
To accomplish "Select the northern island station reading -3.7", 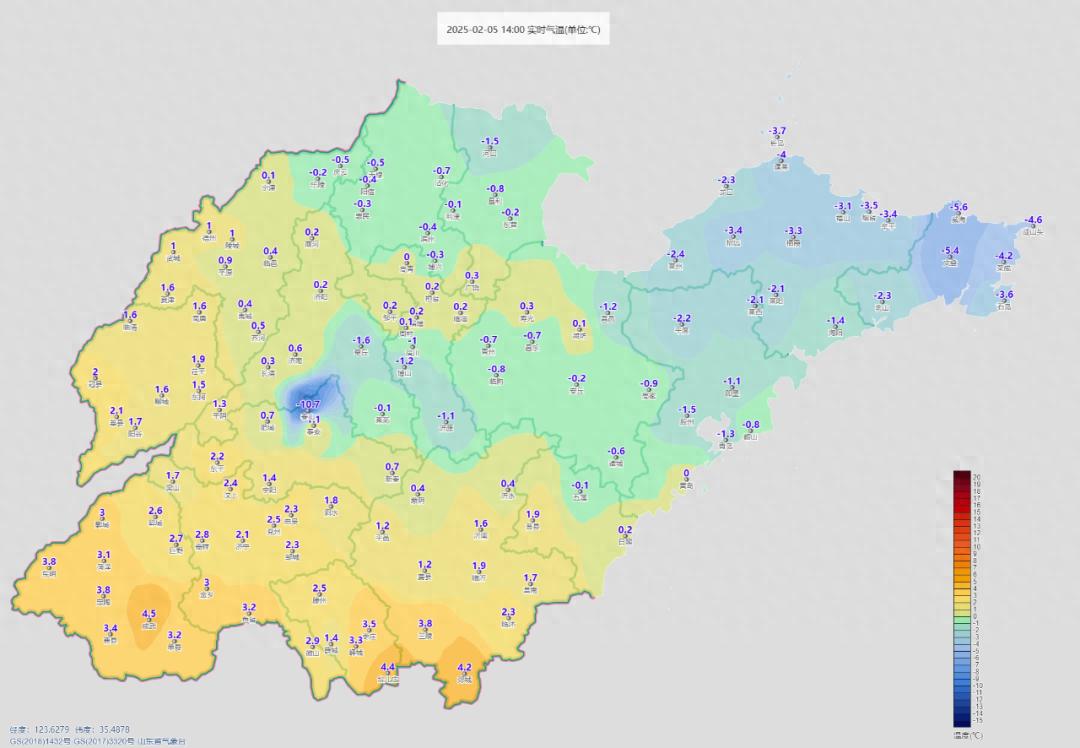I will click(777, 140).
